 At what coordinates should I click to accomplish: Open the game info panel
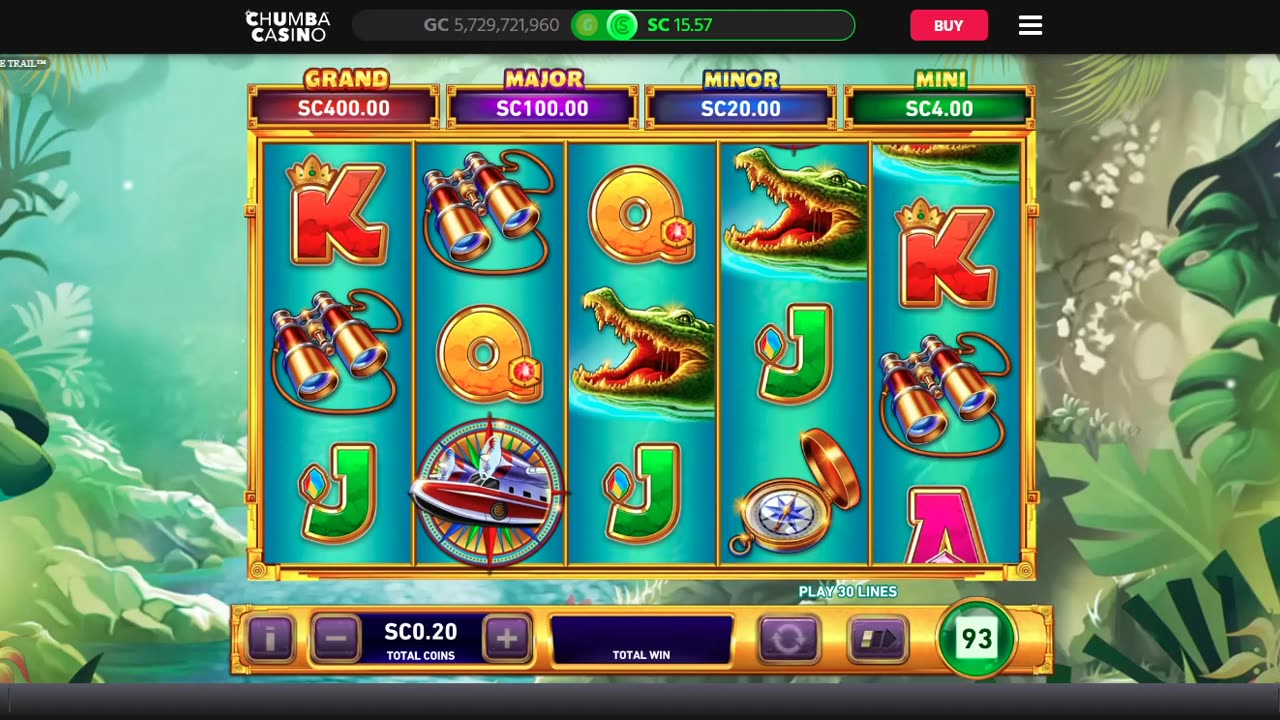pos(270,638)
